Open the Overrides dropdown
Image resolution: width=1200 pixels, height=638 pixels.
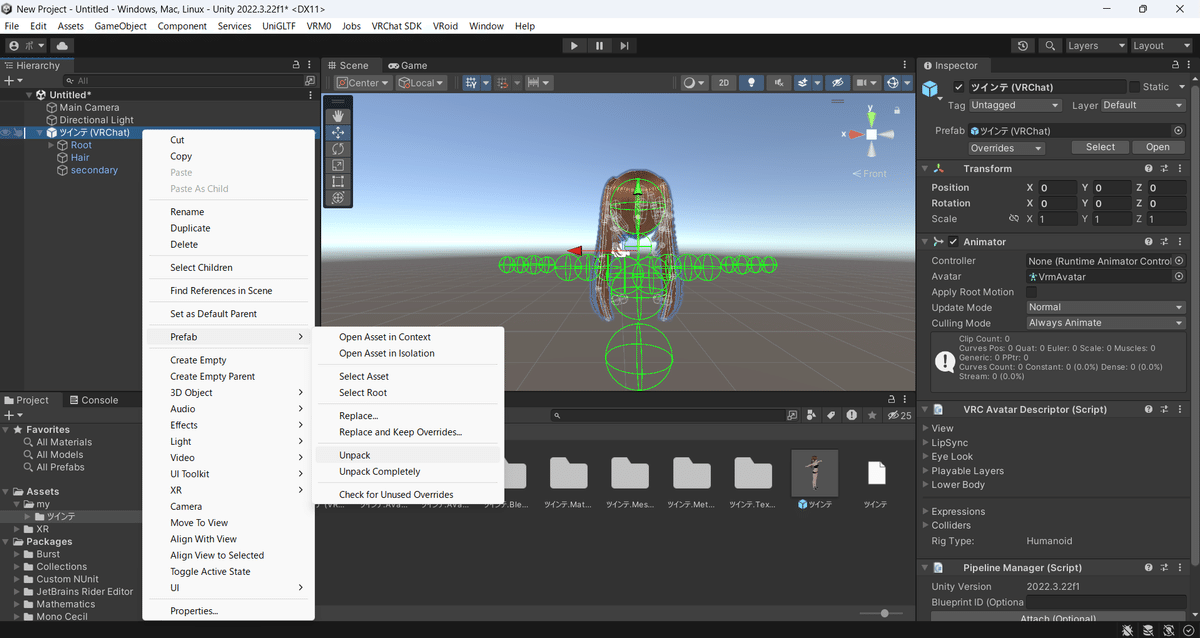pos(1007,148)
